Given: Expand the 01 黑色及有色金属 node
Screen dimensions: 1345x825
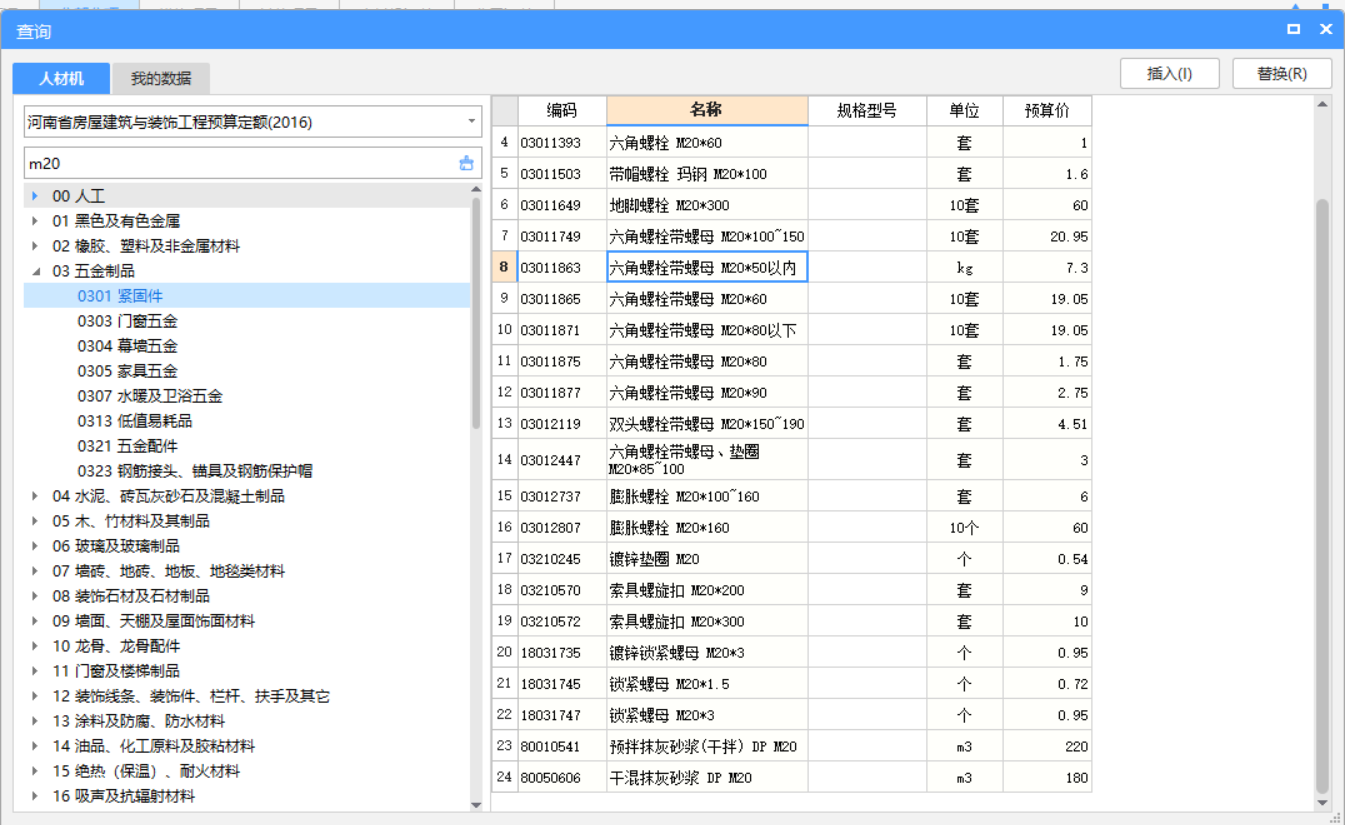Looking at the screenshot, I should [36, 221].
